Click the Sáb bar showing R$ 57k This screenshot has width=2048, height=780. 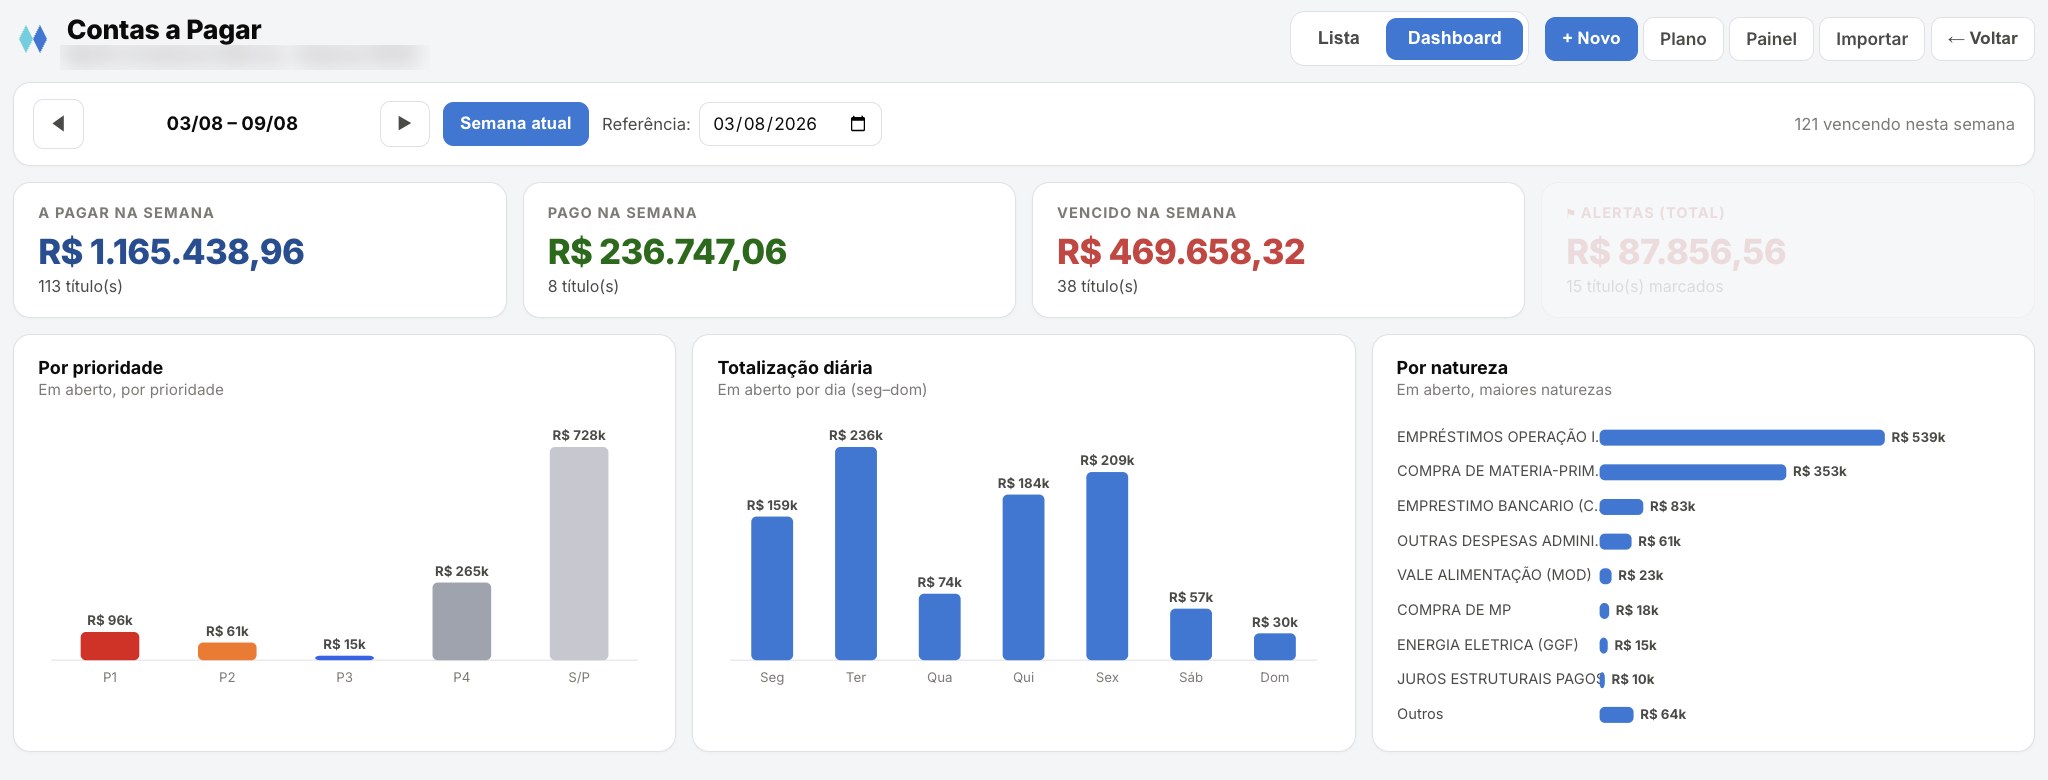tap(1191, 634)
